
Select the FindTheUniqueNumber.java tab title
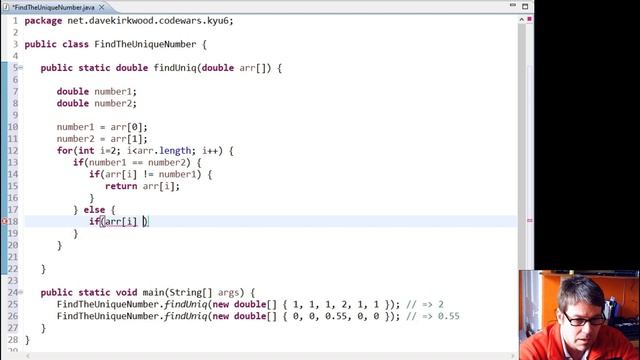click(x=53, y=7)
